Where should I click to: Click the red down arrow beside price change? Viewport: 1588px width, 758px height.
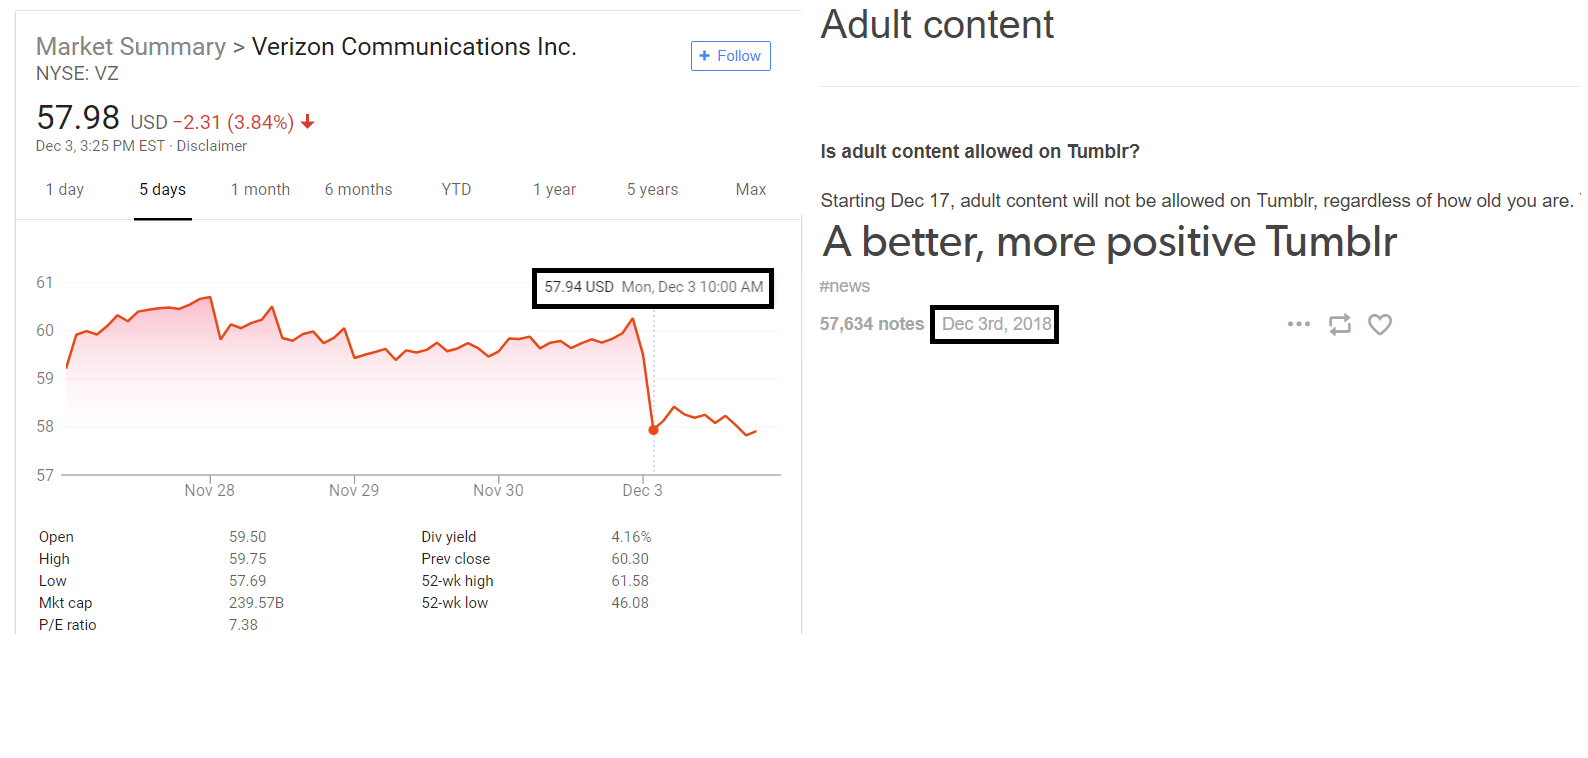(x=308, y=122)
